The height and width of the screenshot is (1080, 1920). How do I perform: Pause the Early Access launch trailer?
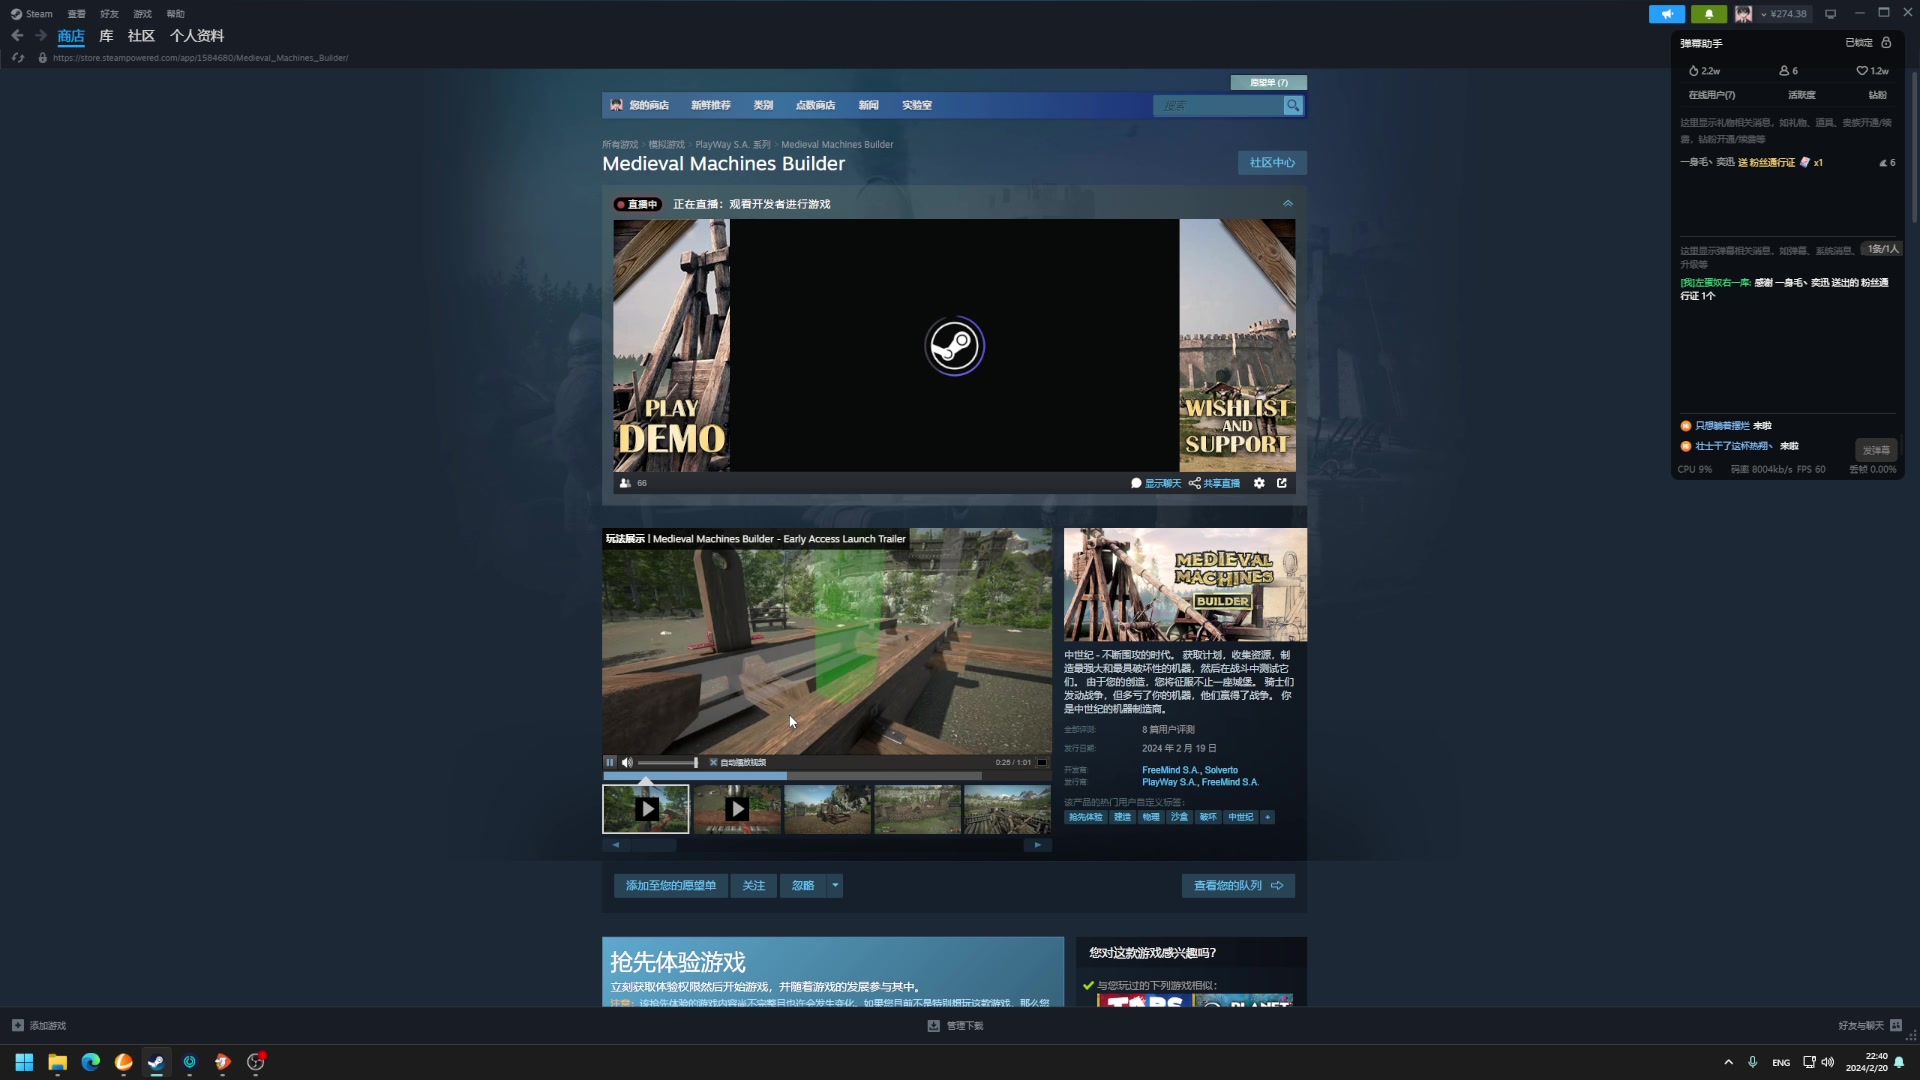pyautogui.click(x=610, y=762)
